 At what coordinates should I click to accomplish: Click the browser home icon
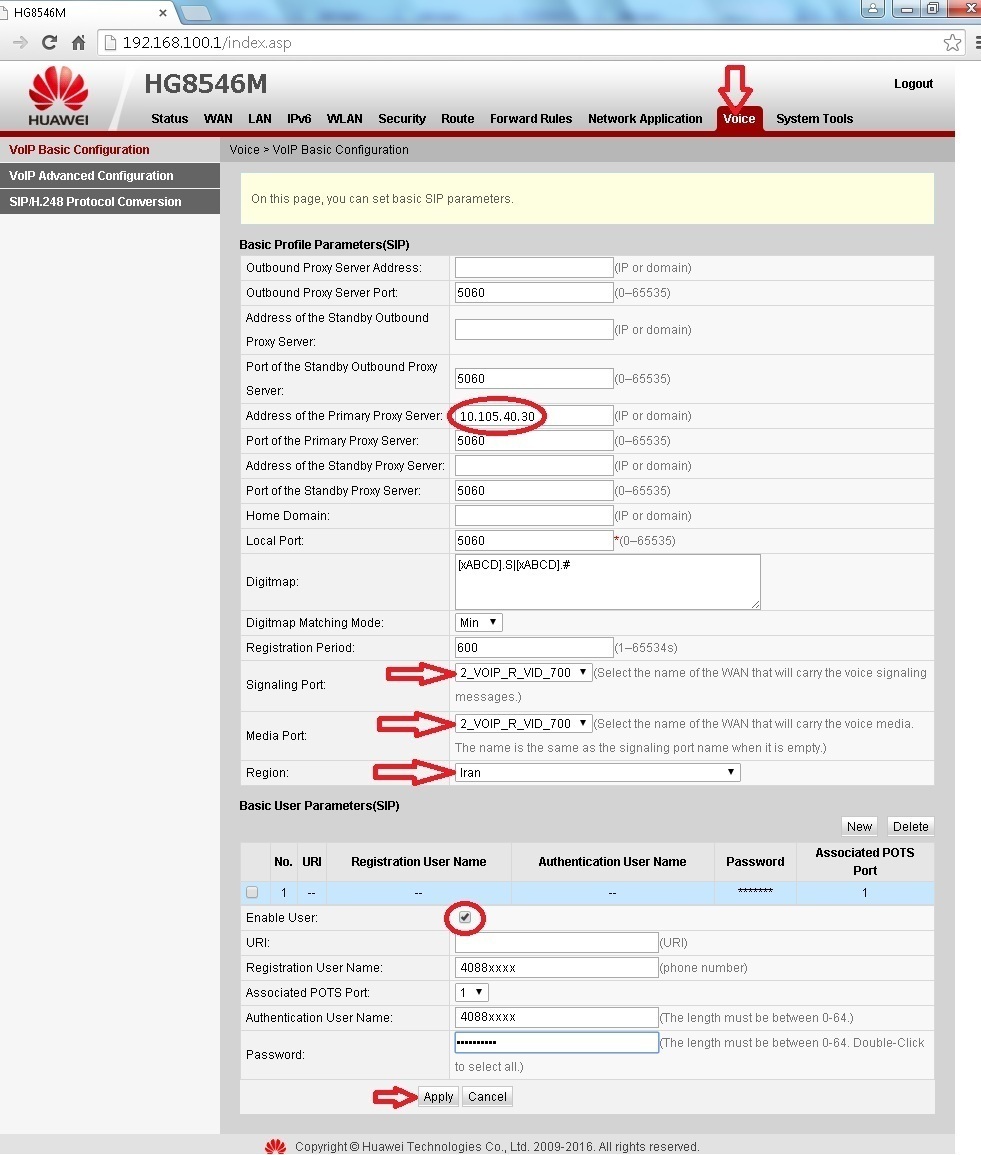coord(78,43)
